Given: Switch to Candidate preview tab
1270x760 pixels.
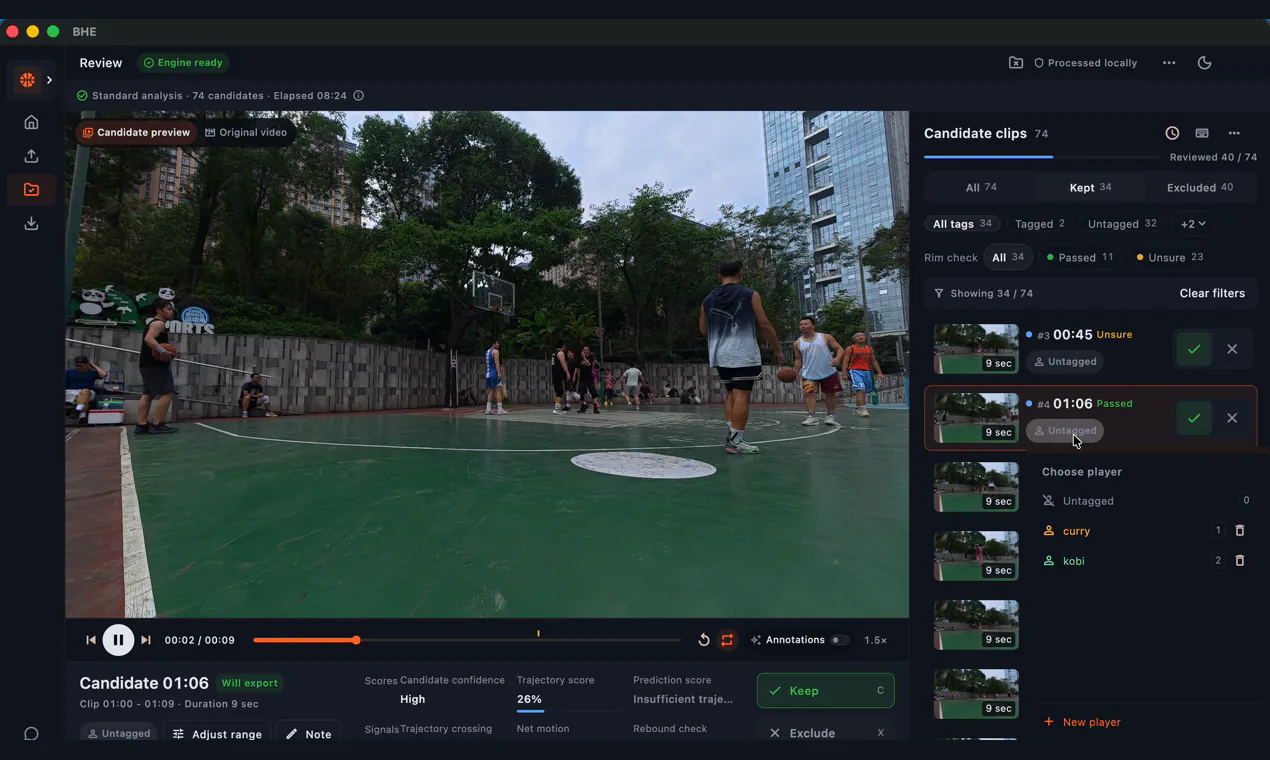Looking at the screenshot, I should point(136,132).
